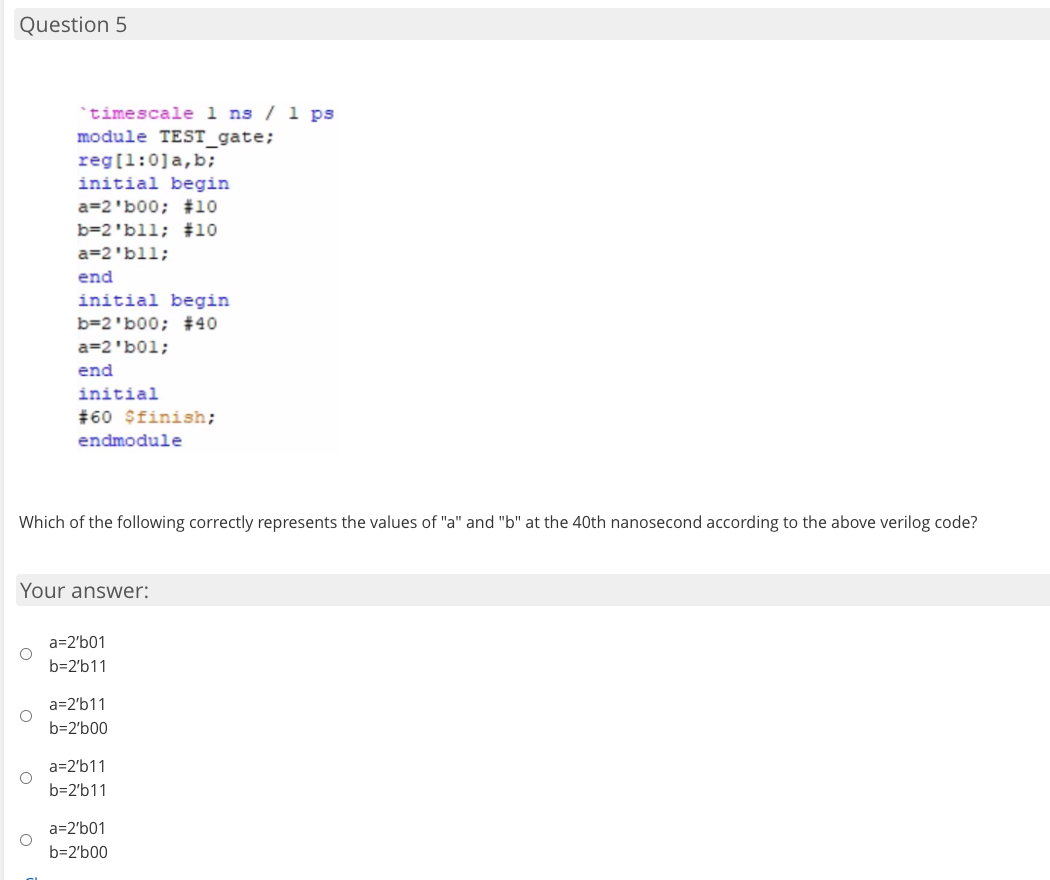Click the reg[1:0]a,b; declaration line
The width and height of the screenshot is (1050, 880).
tap(130, 160)
